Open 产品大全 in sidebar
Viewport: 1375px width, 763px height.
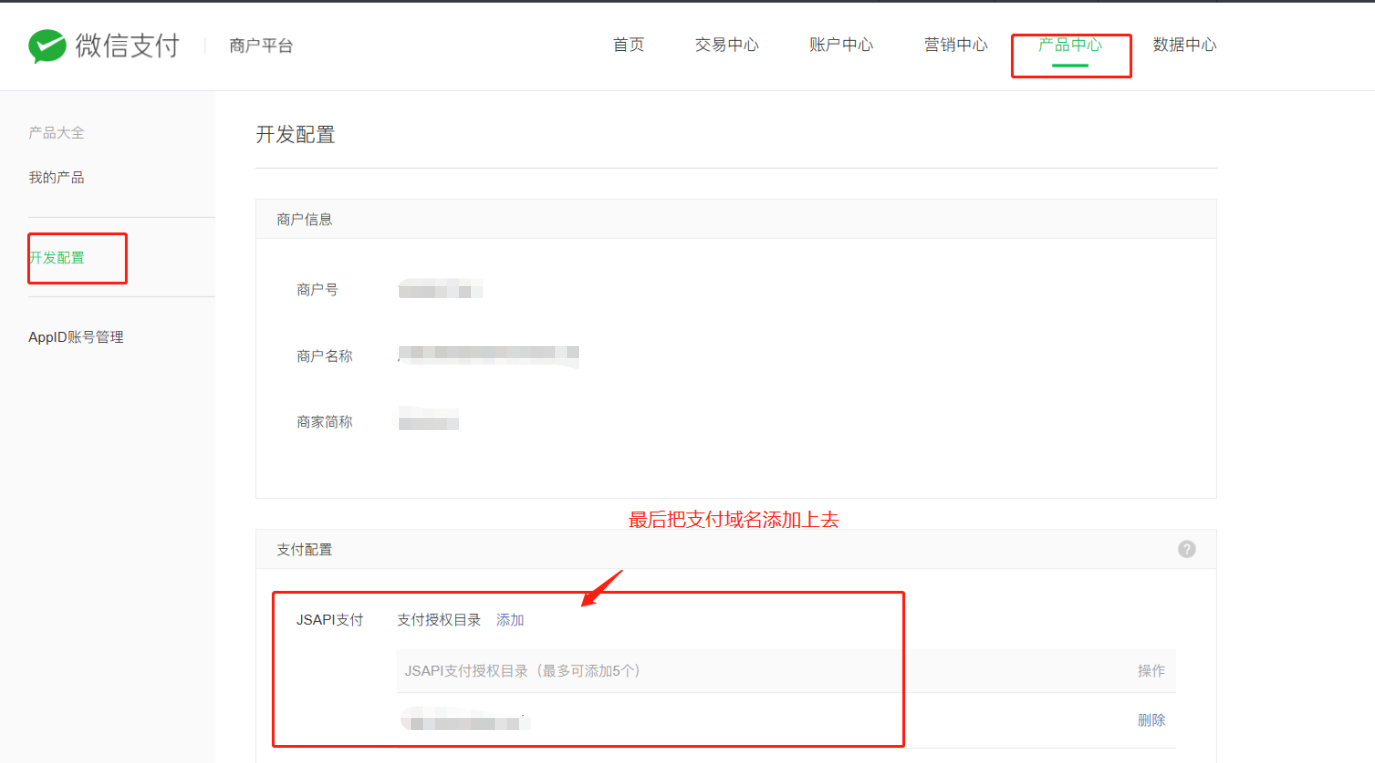56,133
